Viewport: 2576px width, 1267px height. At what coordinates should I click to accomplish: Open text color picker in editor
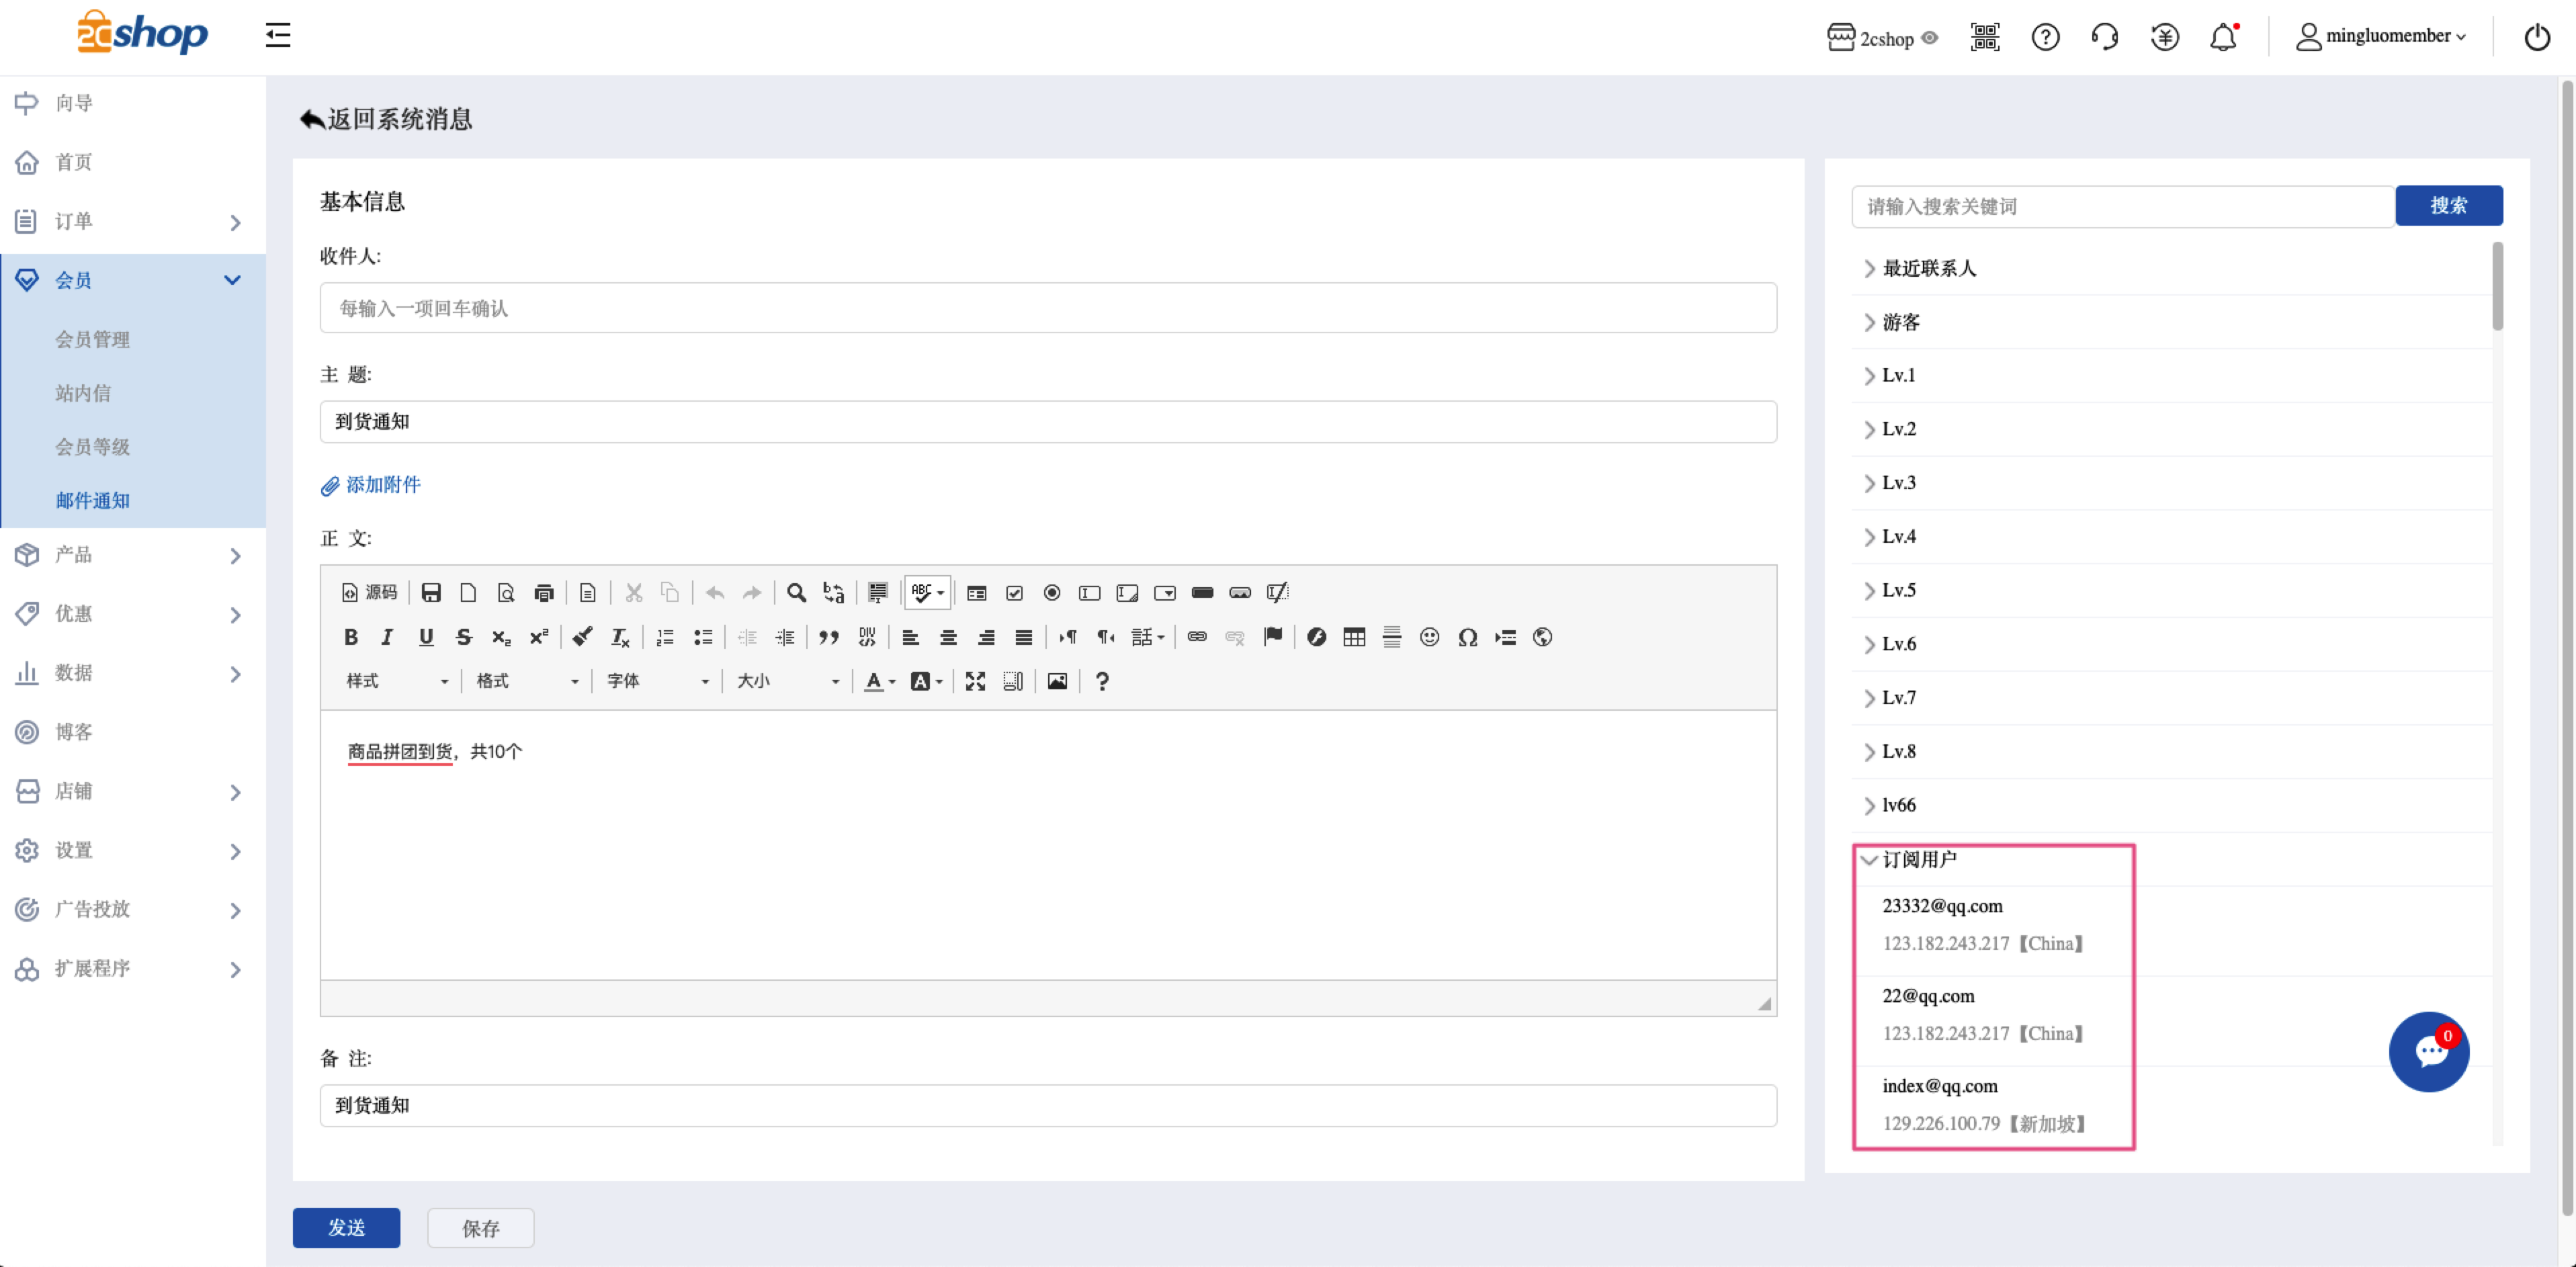[879, 681]
